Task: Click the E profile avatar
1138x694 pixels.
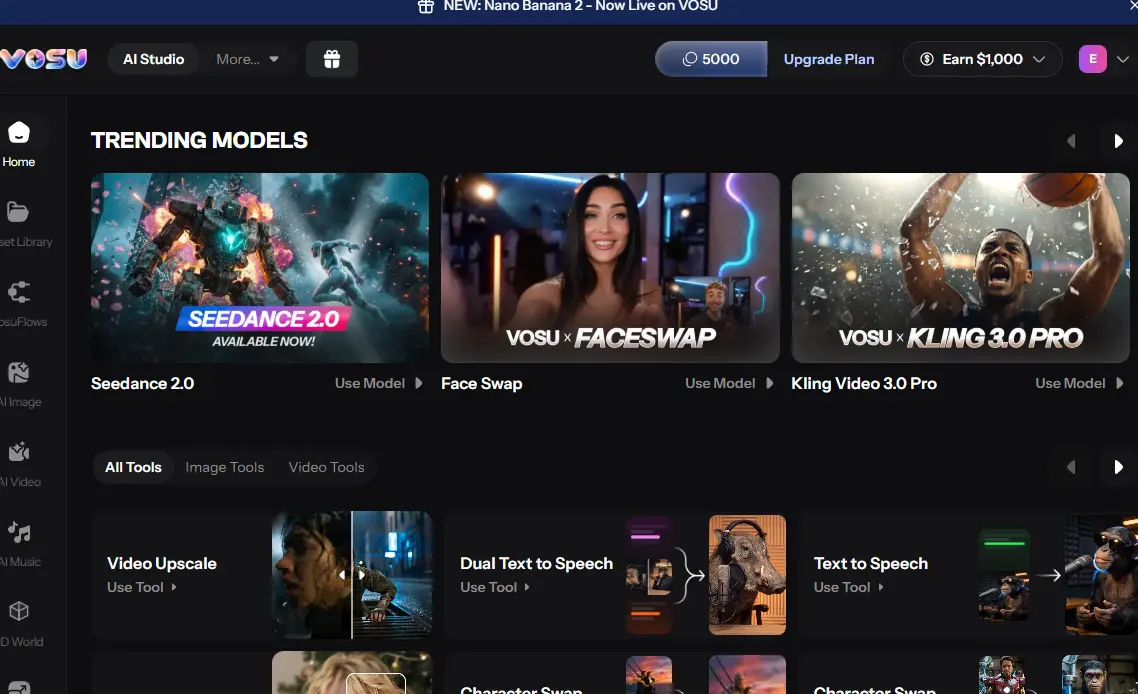Action: tap(1092, 59)
